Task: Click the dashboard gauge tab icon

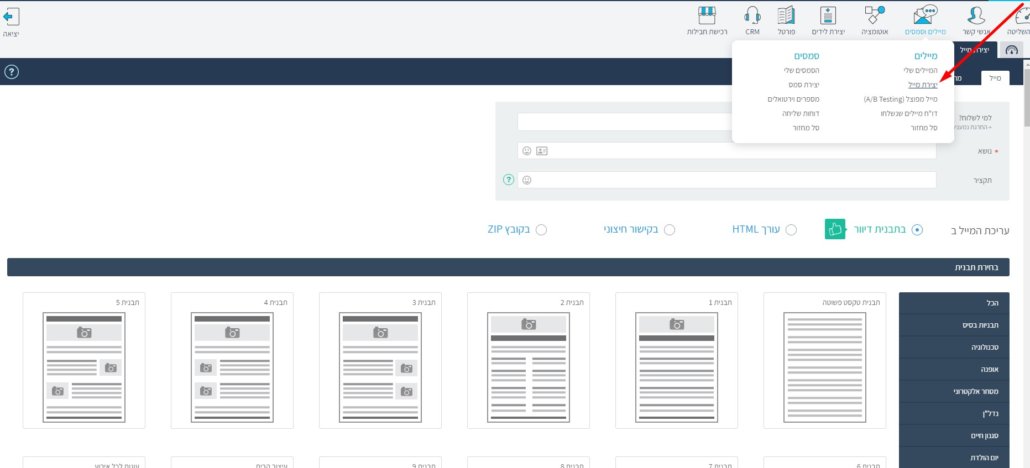Action: point(1012,51)
